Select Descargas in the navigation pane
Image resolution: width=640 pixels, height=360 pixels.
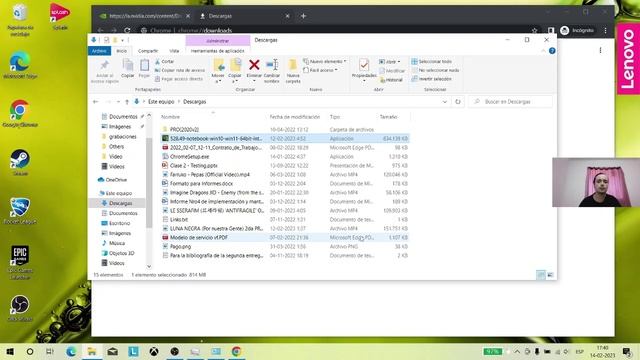coord(116,203)
